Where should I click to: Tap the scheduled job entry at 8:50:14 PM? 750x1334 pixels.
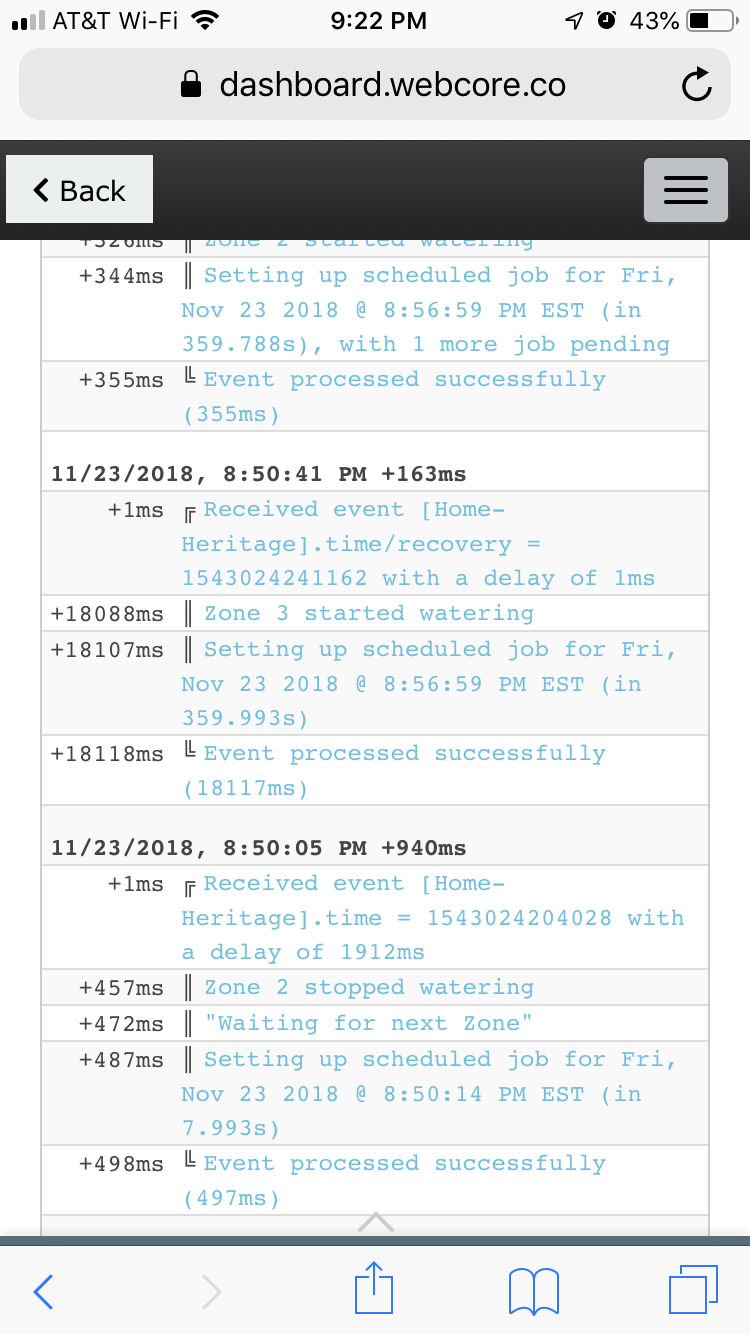tap(429, 1093)
